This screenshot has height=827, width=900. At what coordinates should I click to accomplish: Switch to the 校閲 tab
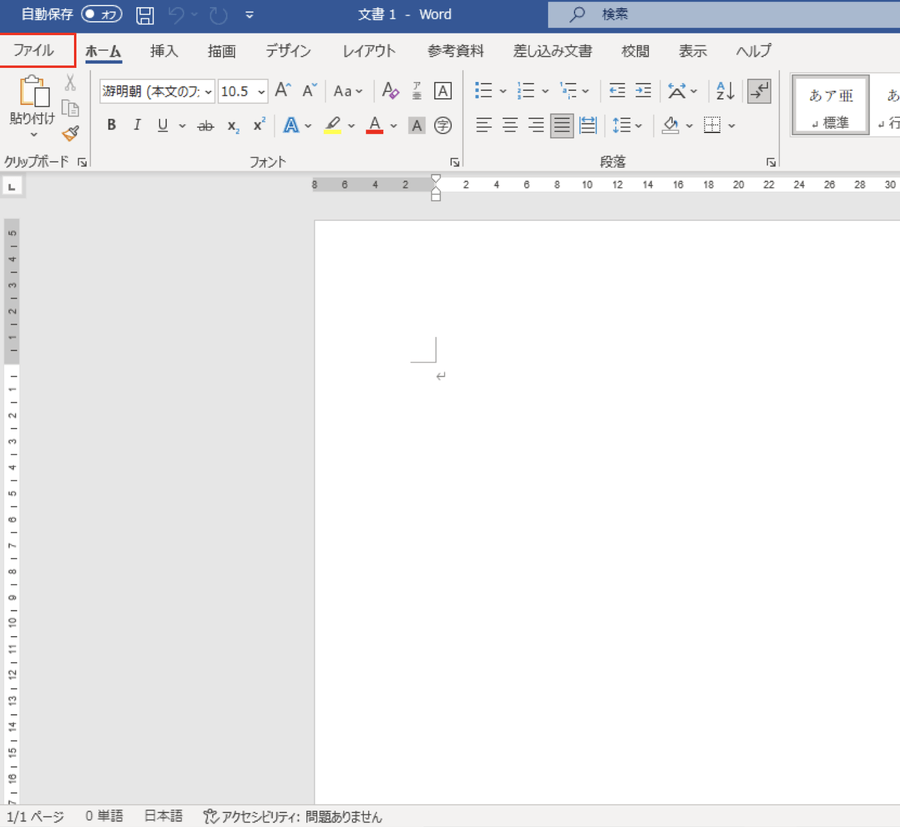click(x=635, y=51)
